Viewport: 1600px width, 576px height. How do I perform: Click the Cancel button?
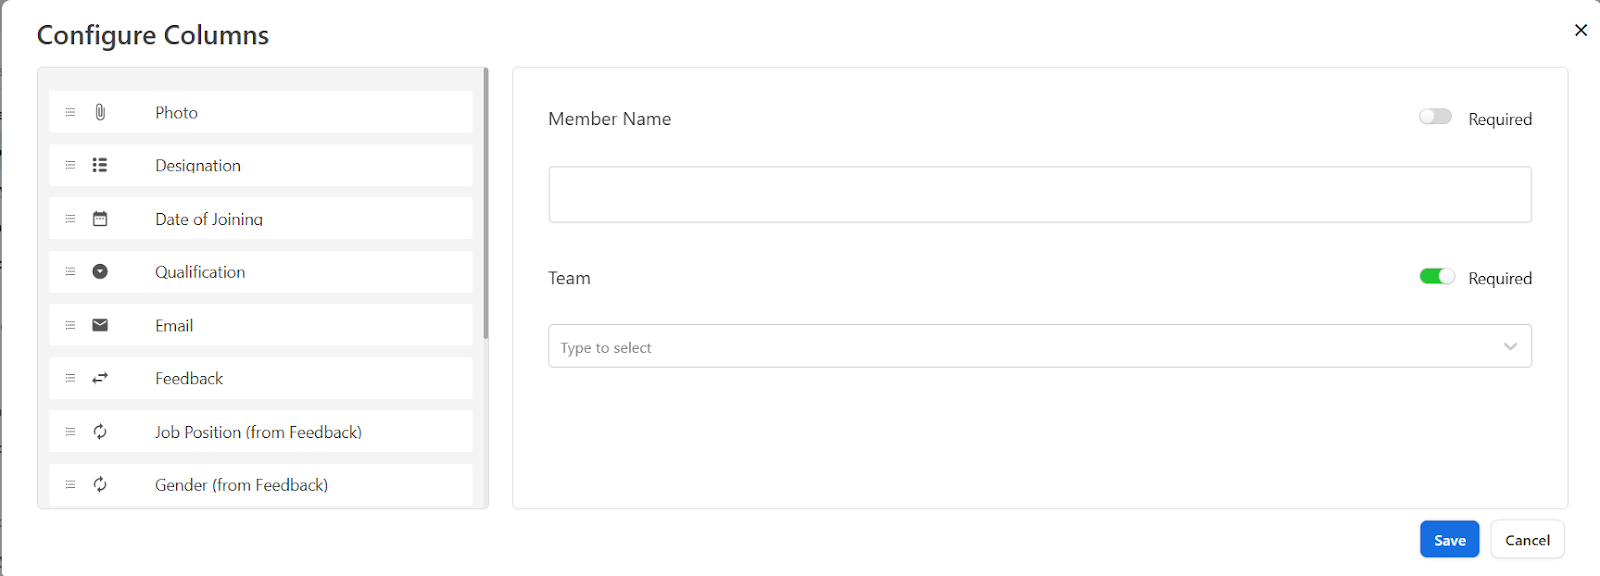[1527, 540]
